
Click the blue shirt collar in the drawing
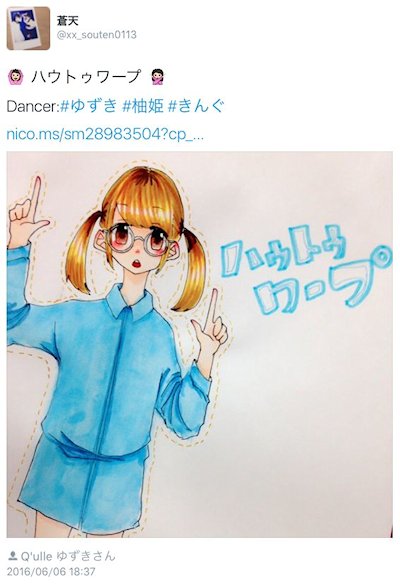pos(129,302)
